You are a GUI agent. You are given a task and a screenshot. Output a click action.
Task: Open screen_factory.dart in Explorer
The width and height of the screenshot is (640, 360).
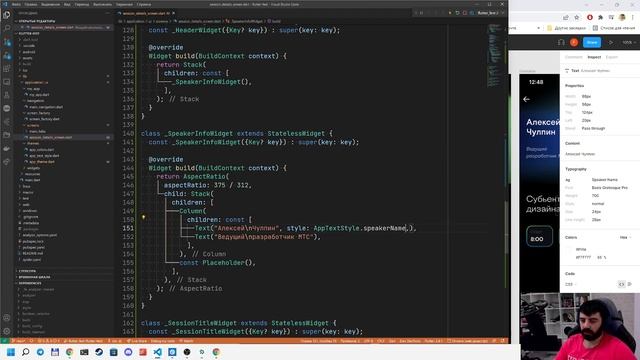(x=44, y=119)
